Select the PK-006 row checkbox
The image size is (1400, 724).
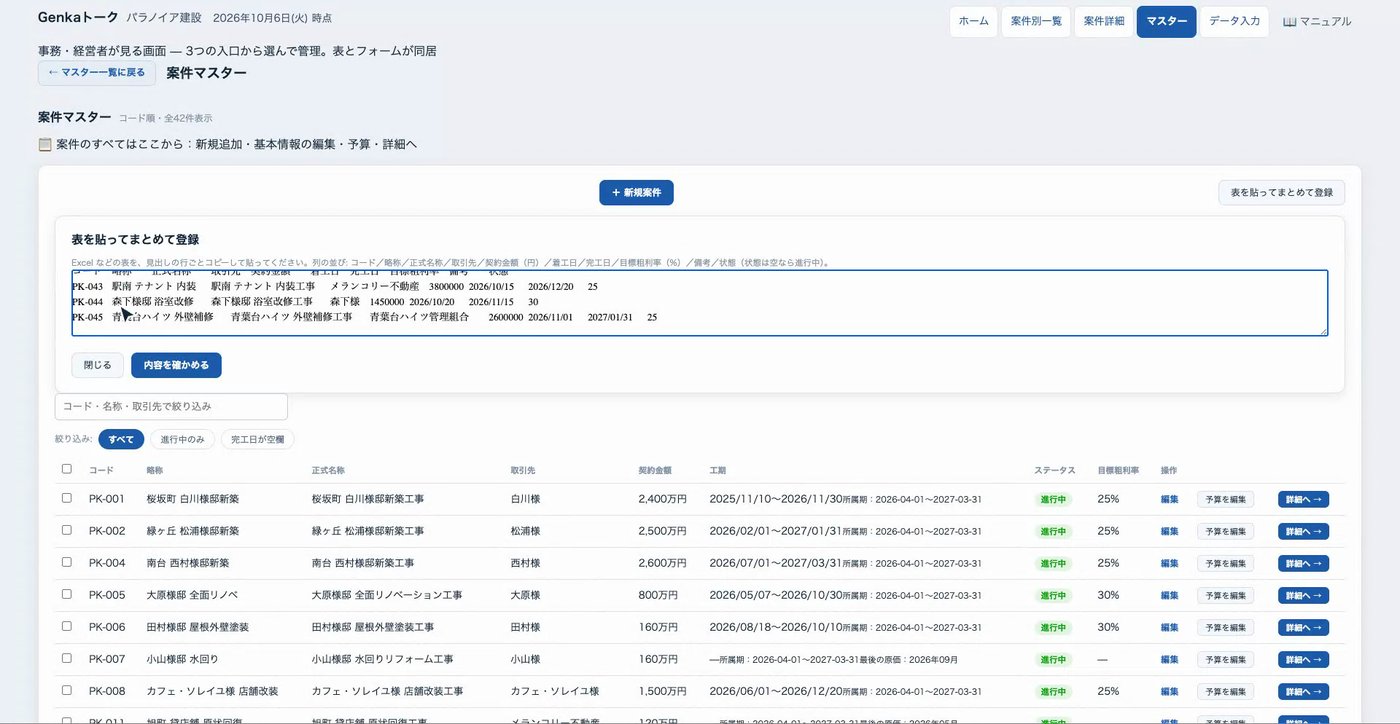[67, 626]
